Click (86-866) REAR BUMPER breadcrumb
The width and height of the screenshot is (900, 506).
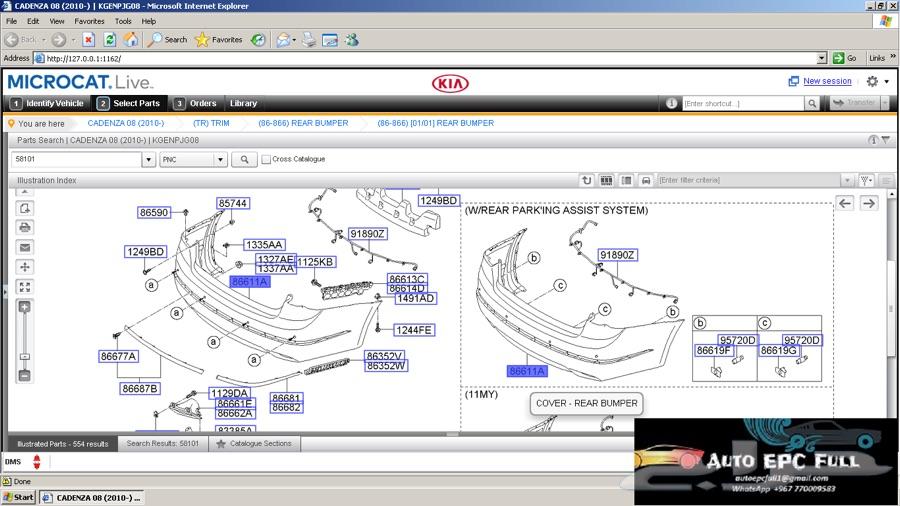(x=303, y=123)
